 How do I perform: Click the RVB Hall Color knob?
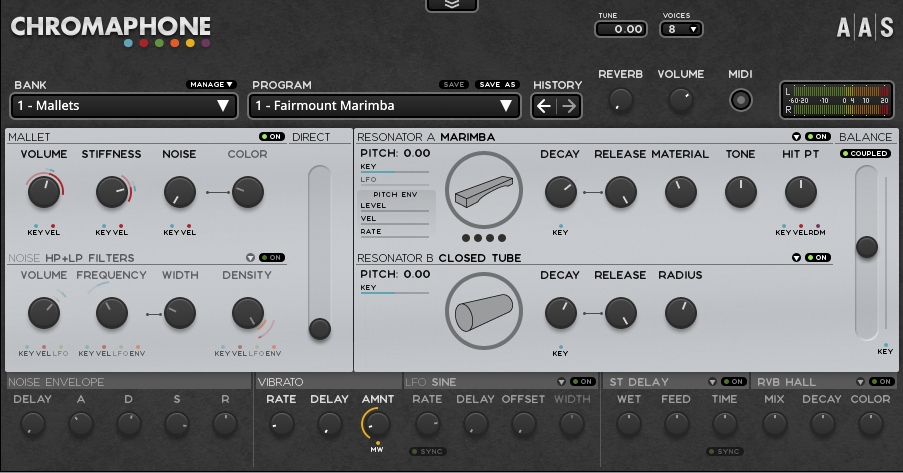(870, 425)
